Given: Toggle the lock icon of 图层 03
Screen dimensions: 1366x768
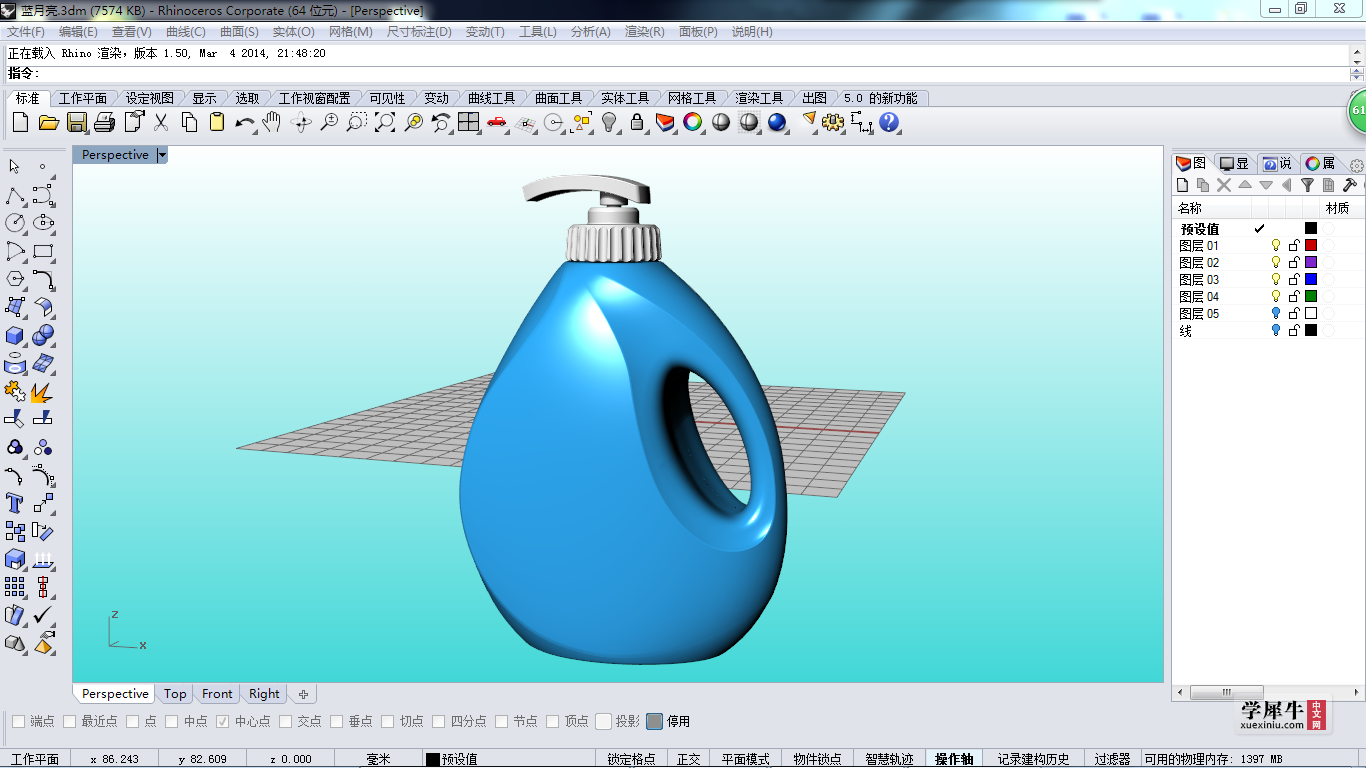Looking at the screenshot, I should (x=1294, y=280).
